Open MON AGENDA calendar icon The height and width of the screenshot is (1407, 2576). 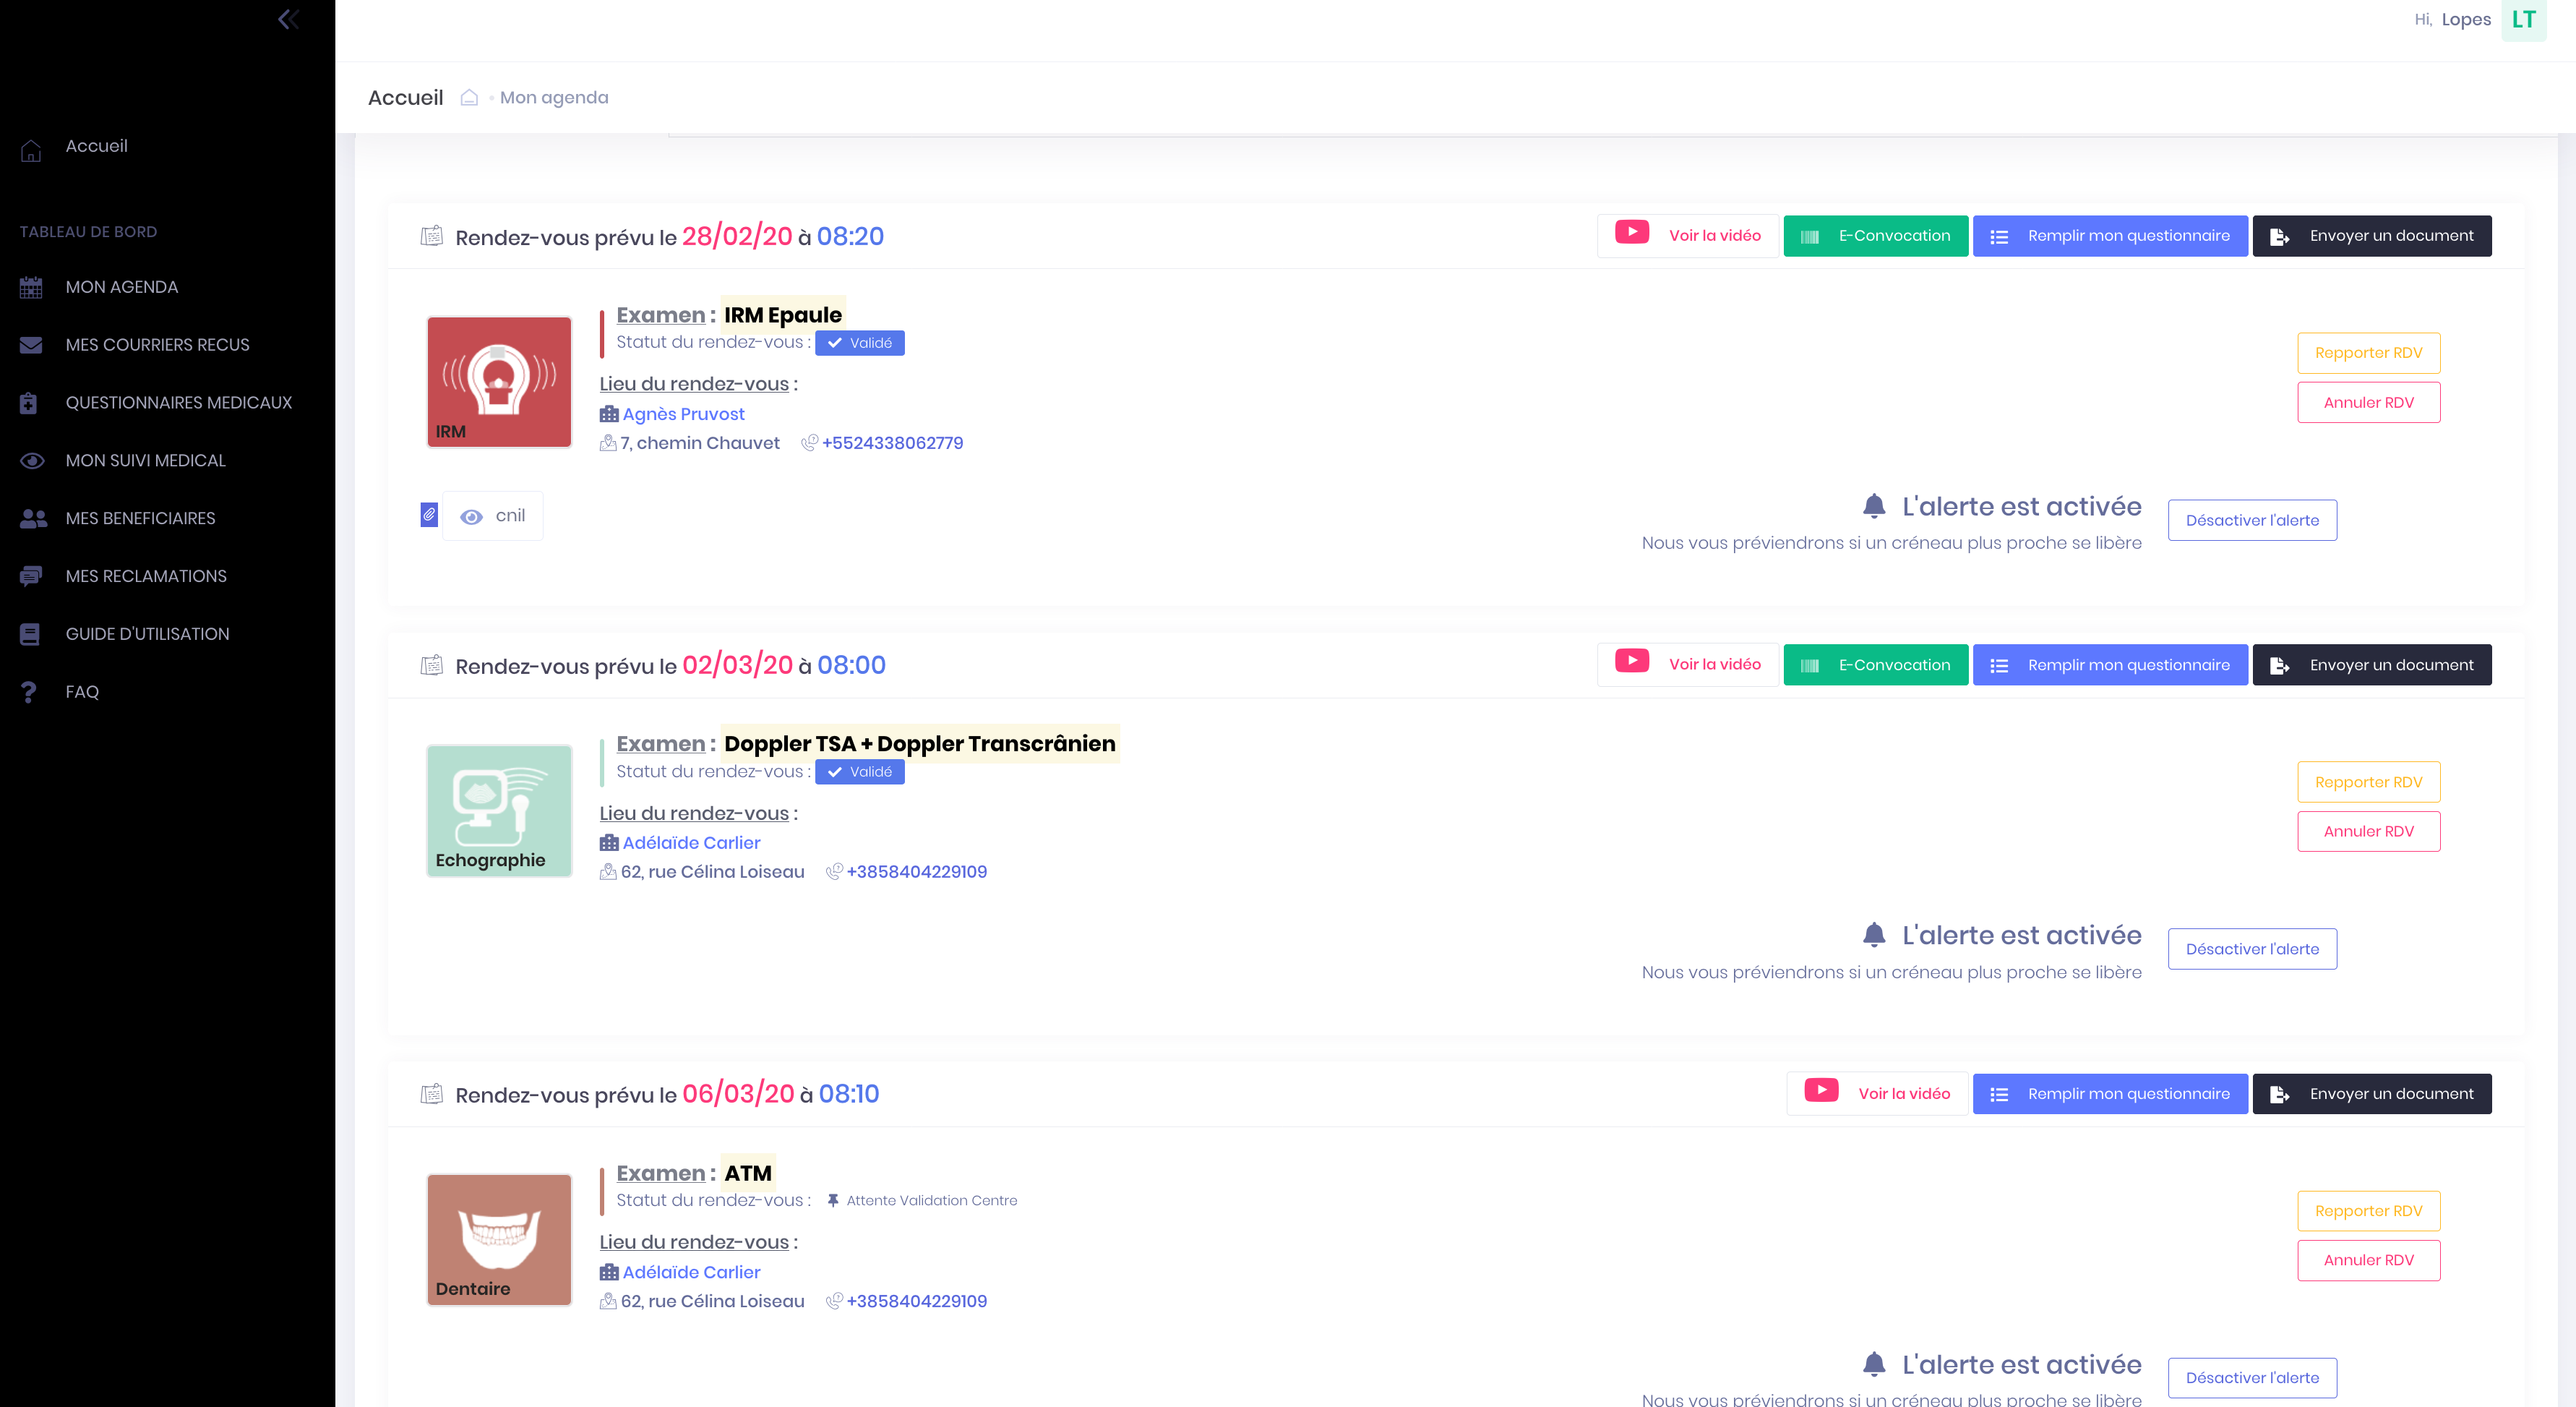pyautogui.click(x=31, y=288)
